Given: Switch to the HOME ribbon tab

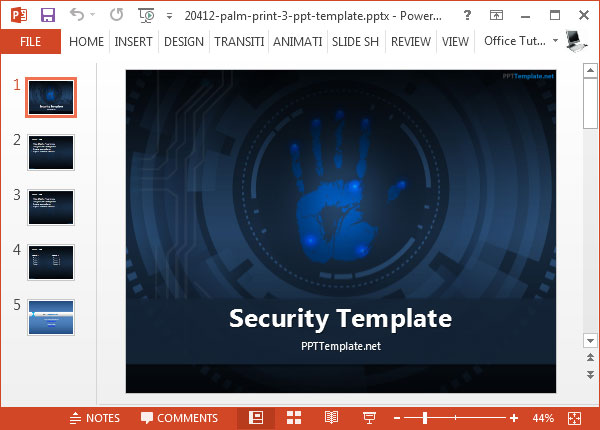Looking at the screenshot, I should click(x=86, y=41).
